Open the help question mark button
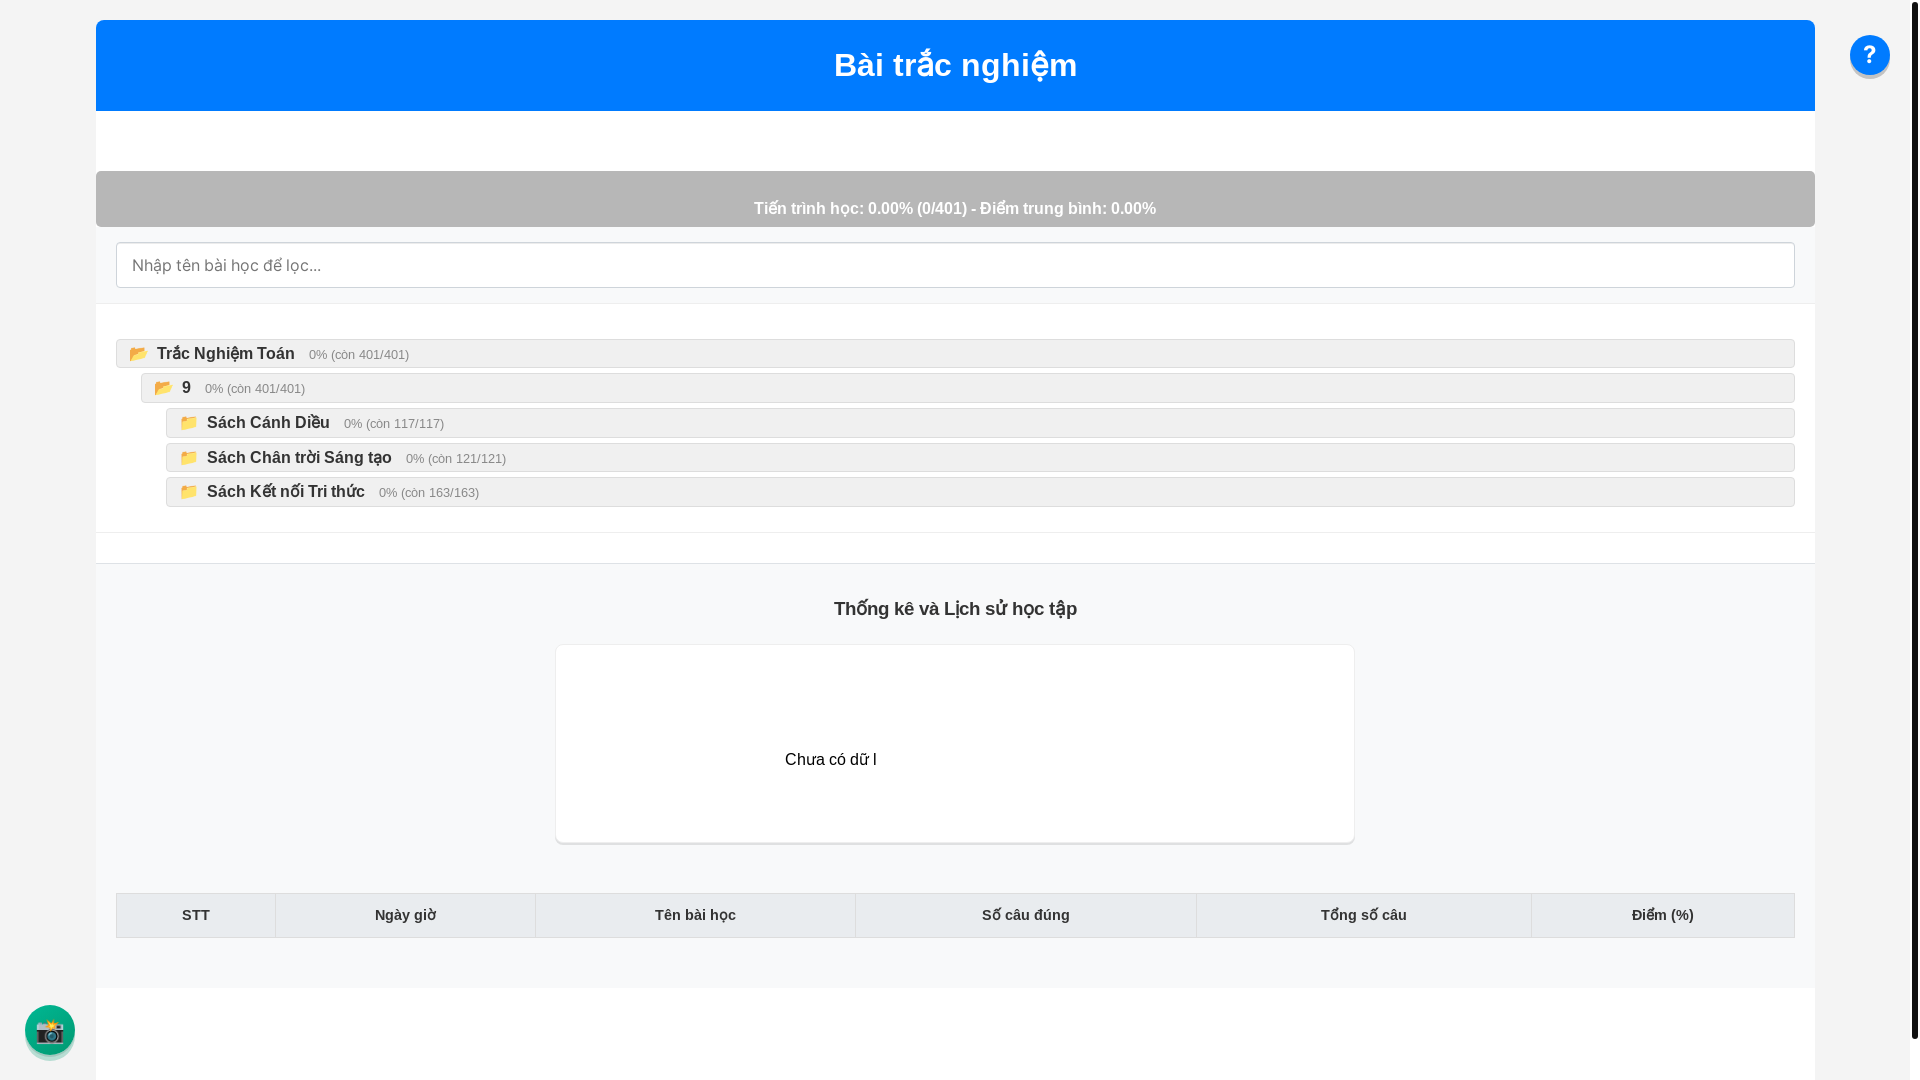The height and width of the screenshot is (1080, 1920). tap(1869, 55)
